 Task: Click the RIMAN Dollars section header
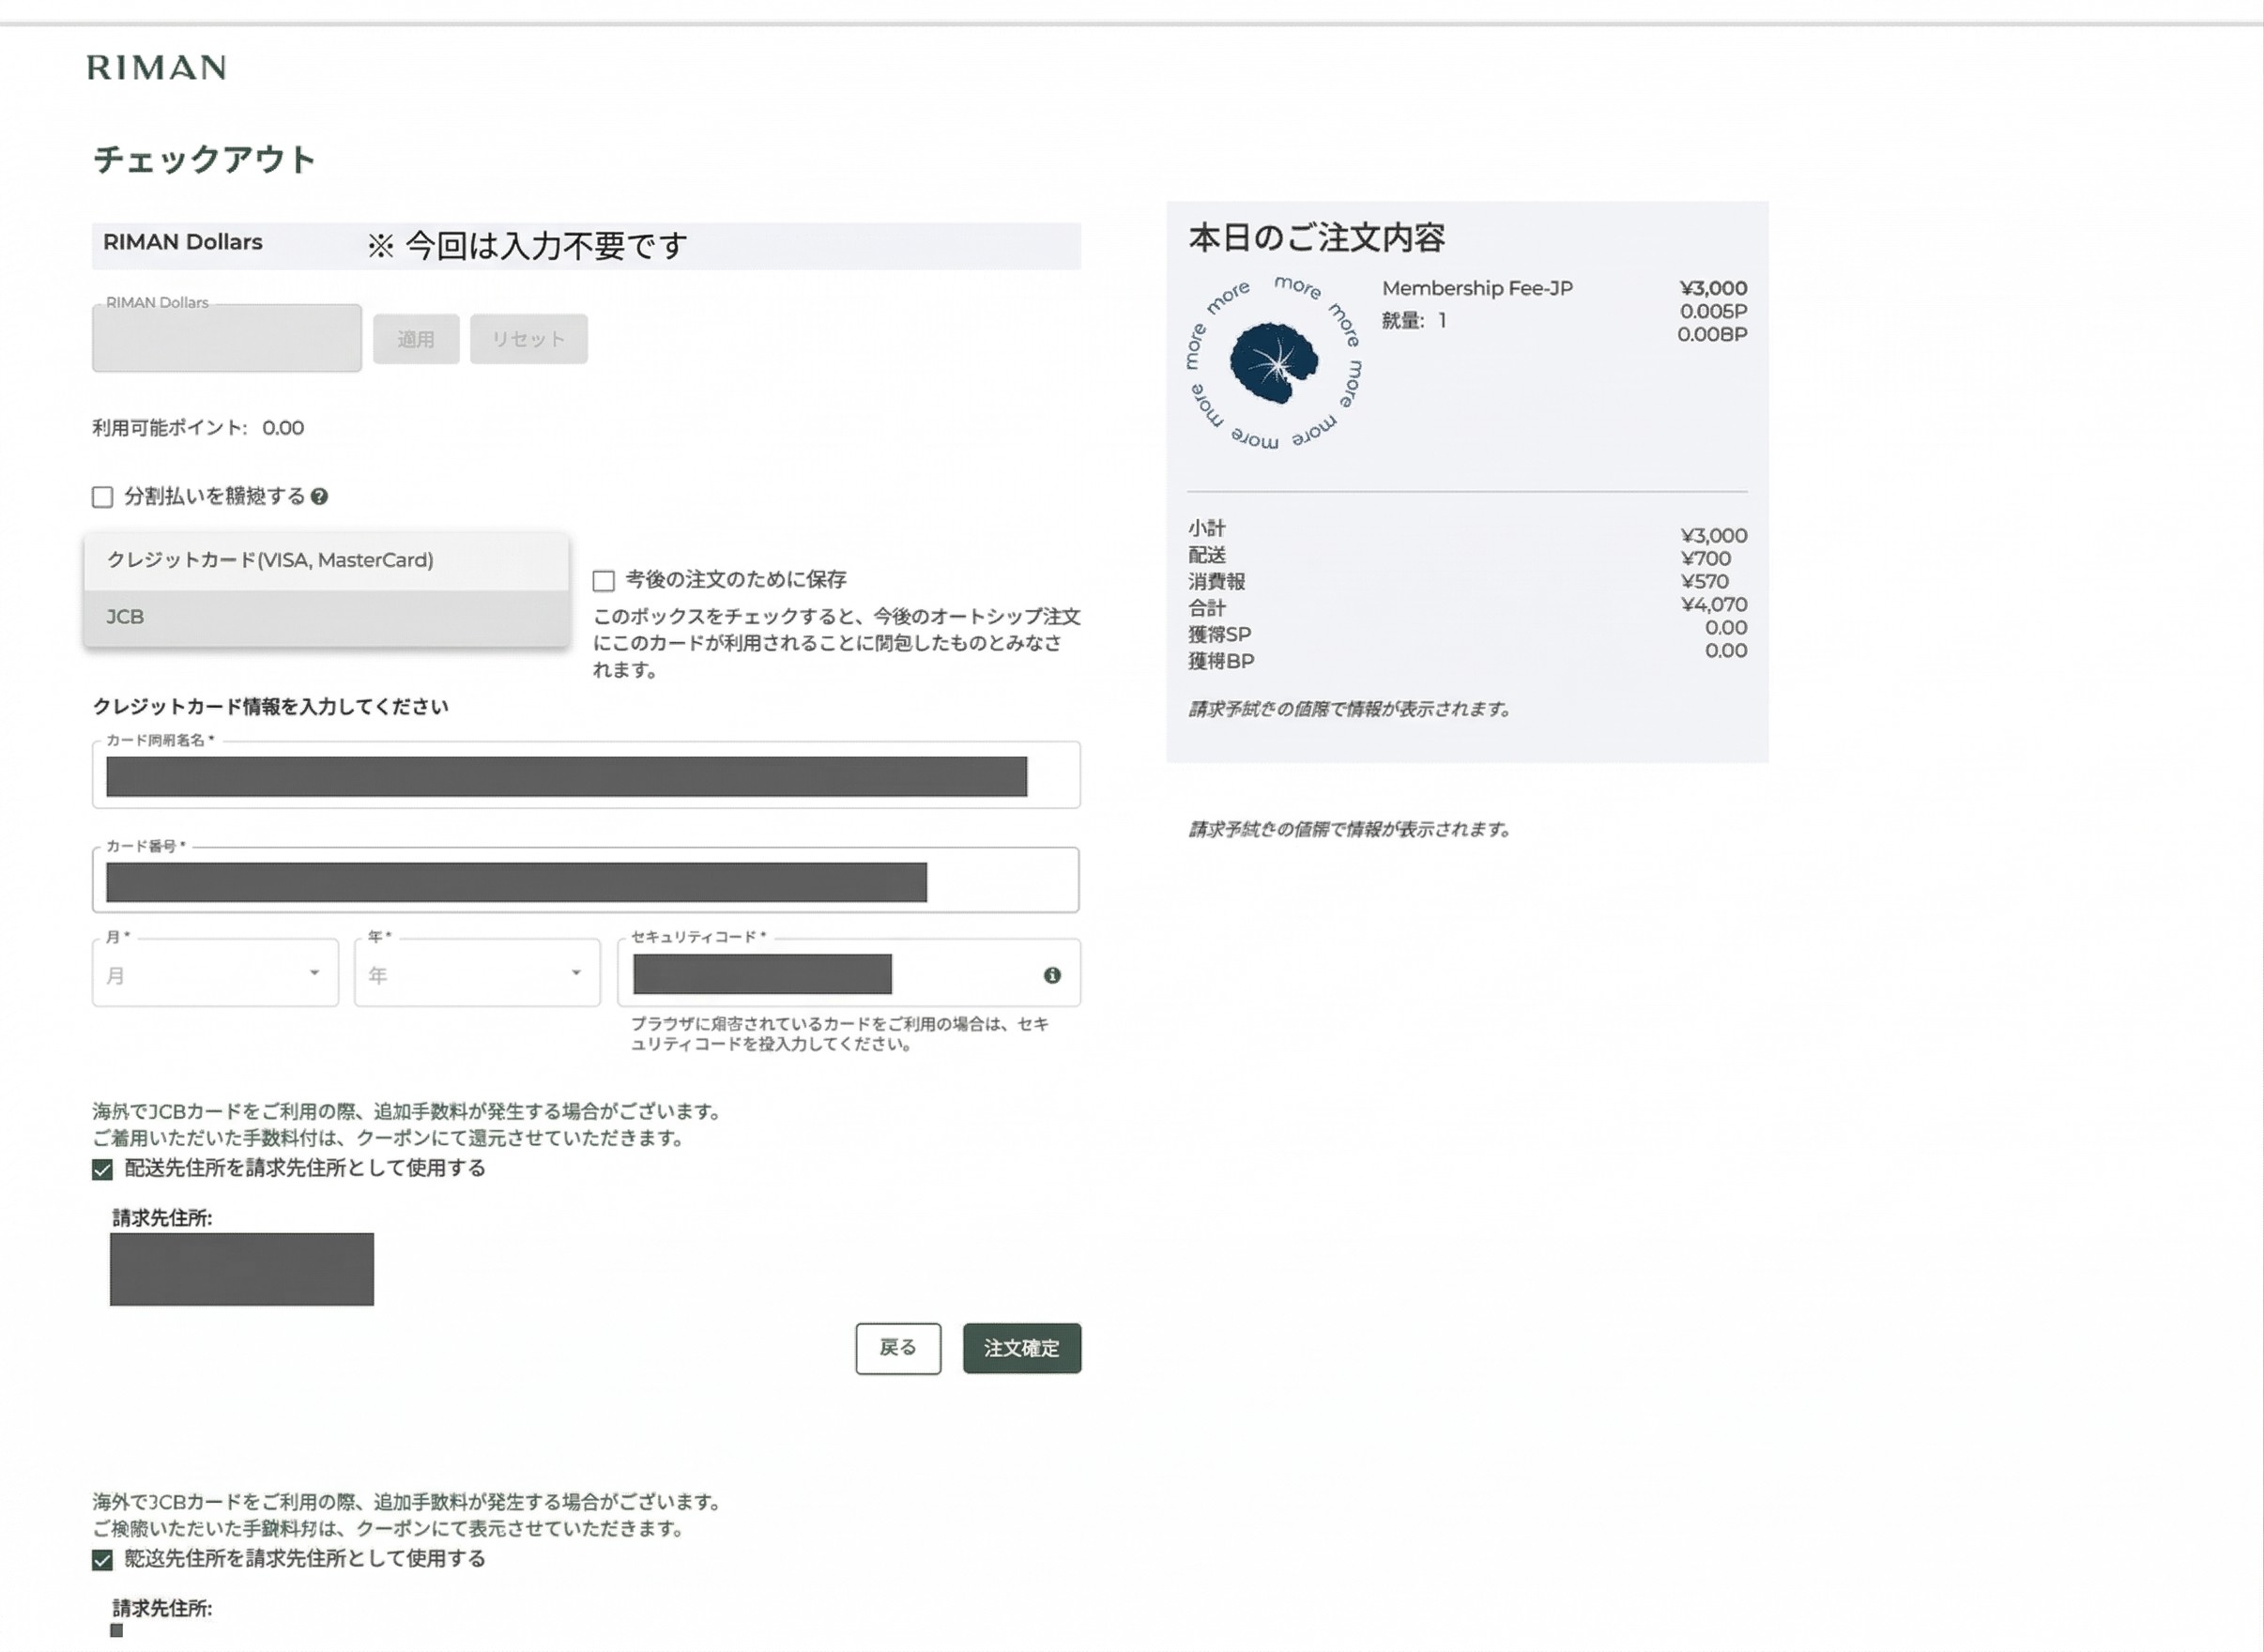(x=586, y=246)
